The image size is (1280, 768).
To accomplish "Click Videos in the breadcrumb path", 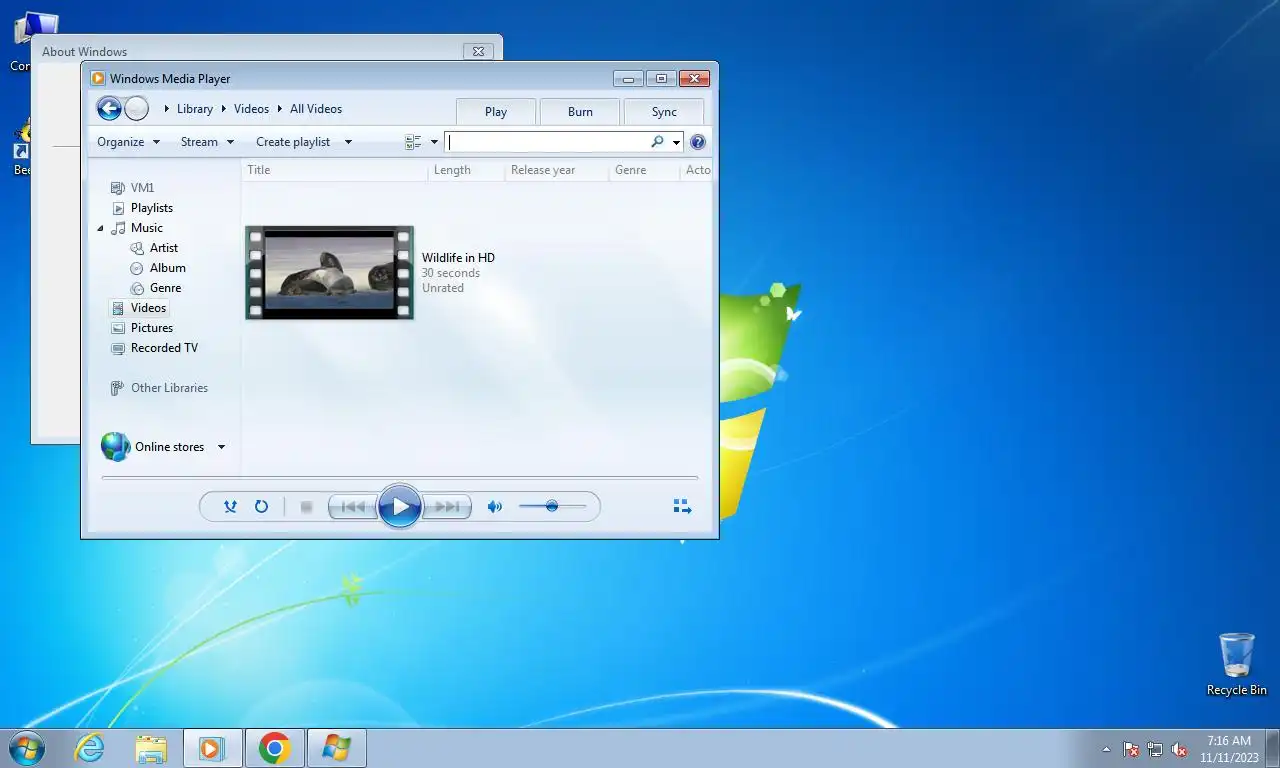I will click(x=251, y=109).
